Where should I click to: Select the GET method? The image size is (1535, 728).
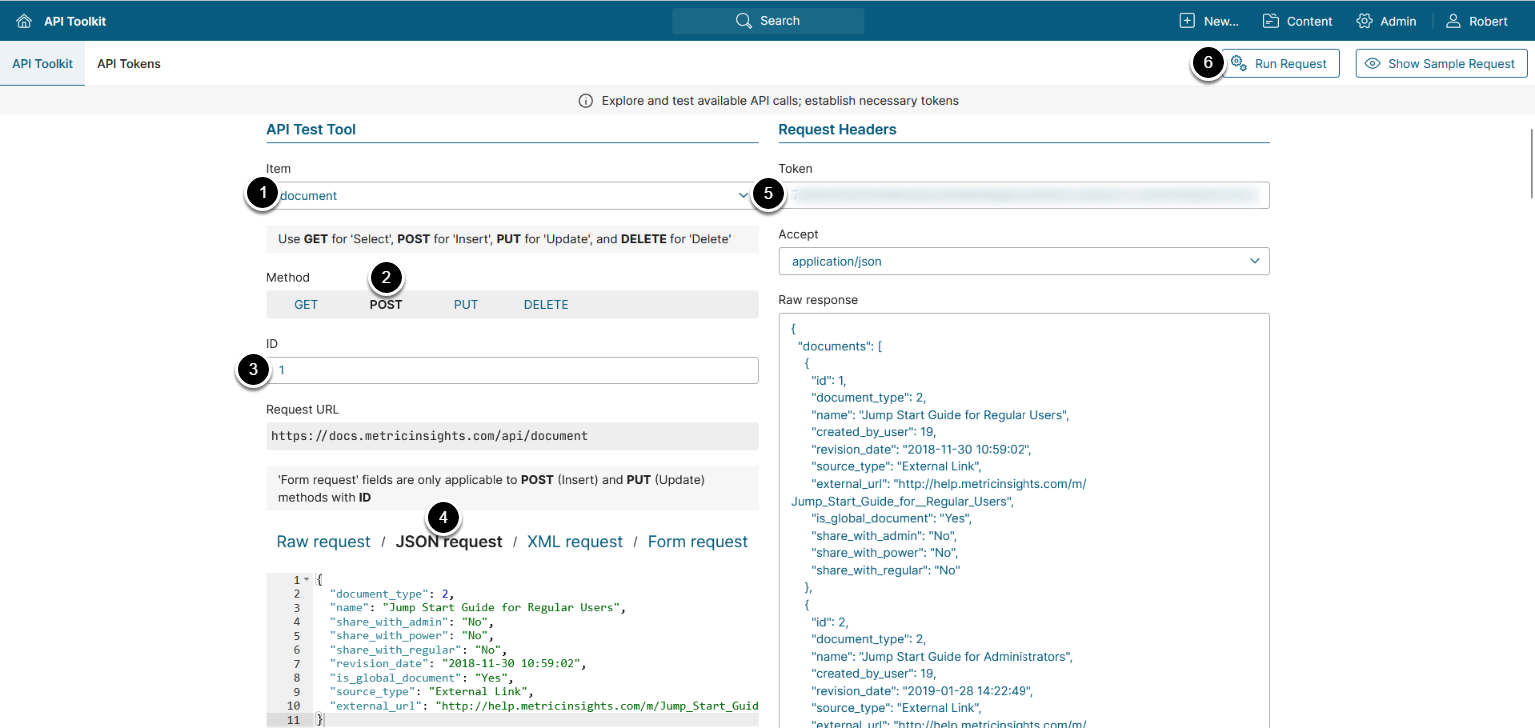[306, 305]
